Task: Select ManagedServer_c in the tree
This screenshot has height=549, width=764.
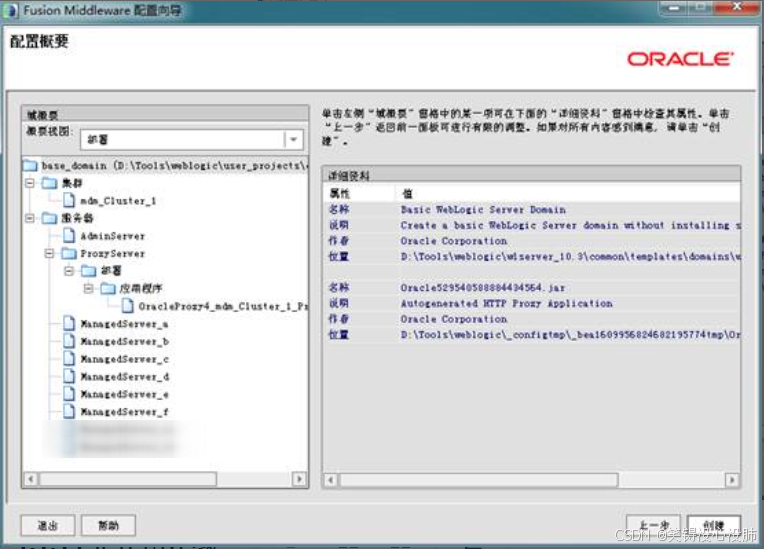Action: pos(124,359)
